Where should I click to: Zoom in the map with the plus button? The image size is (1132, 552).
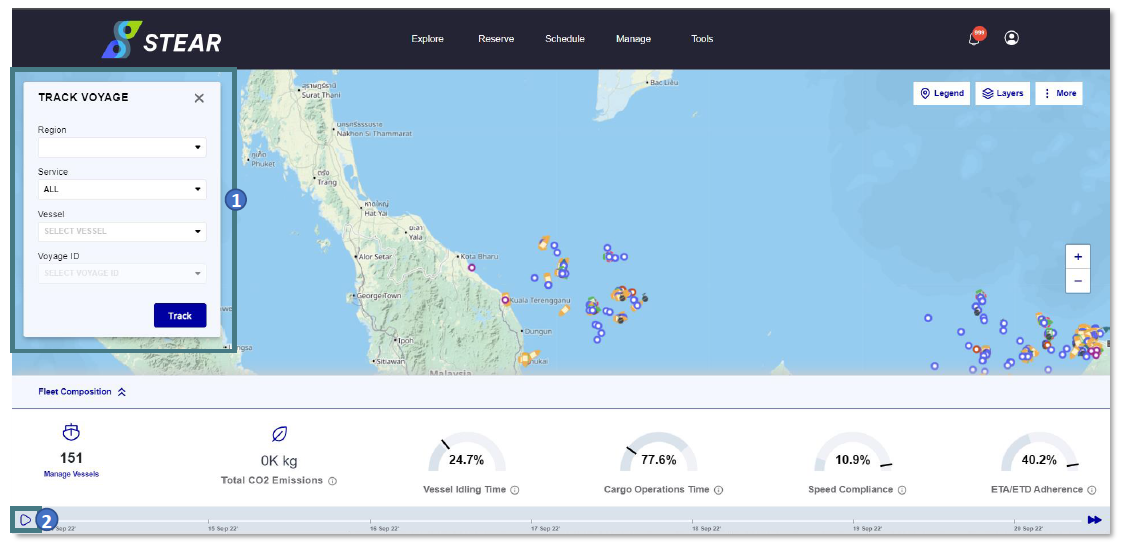click(x=1078, y=257)
